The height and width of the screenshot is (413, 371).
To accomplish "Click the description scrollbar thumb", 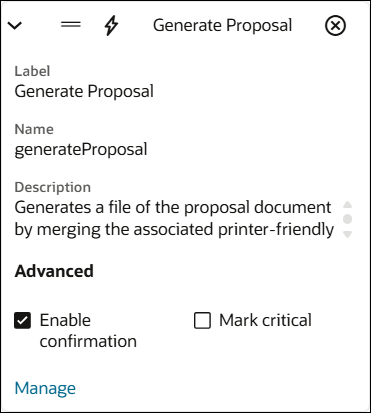I will click(x=348, y=219).
